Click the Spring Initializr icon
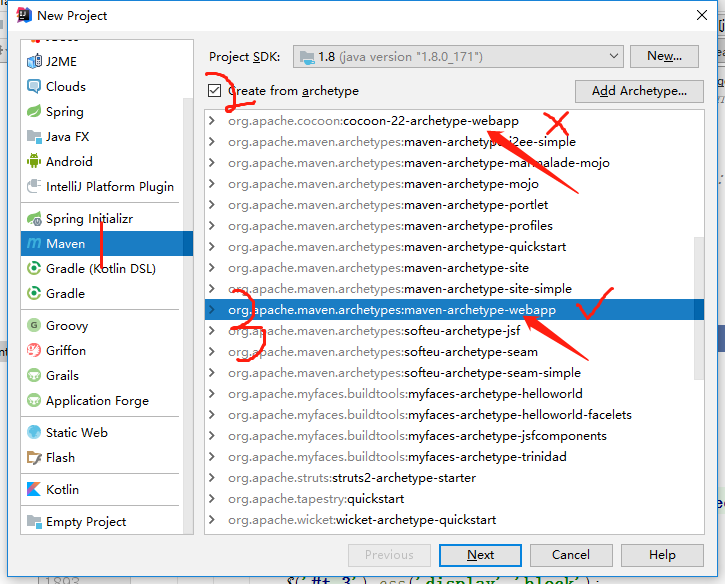 (x=34, y=218)
